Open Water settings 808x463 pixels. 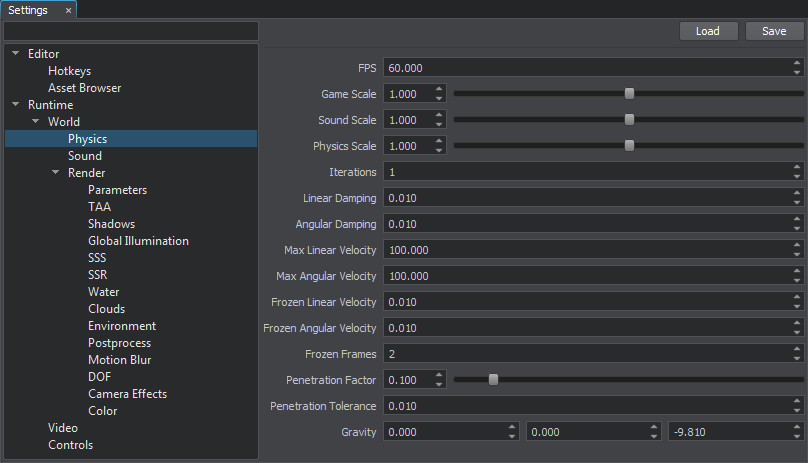pos(104,292)
